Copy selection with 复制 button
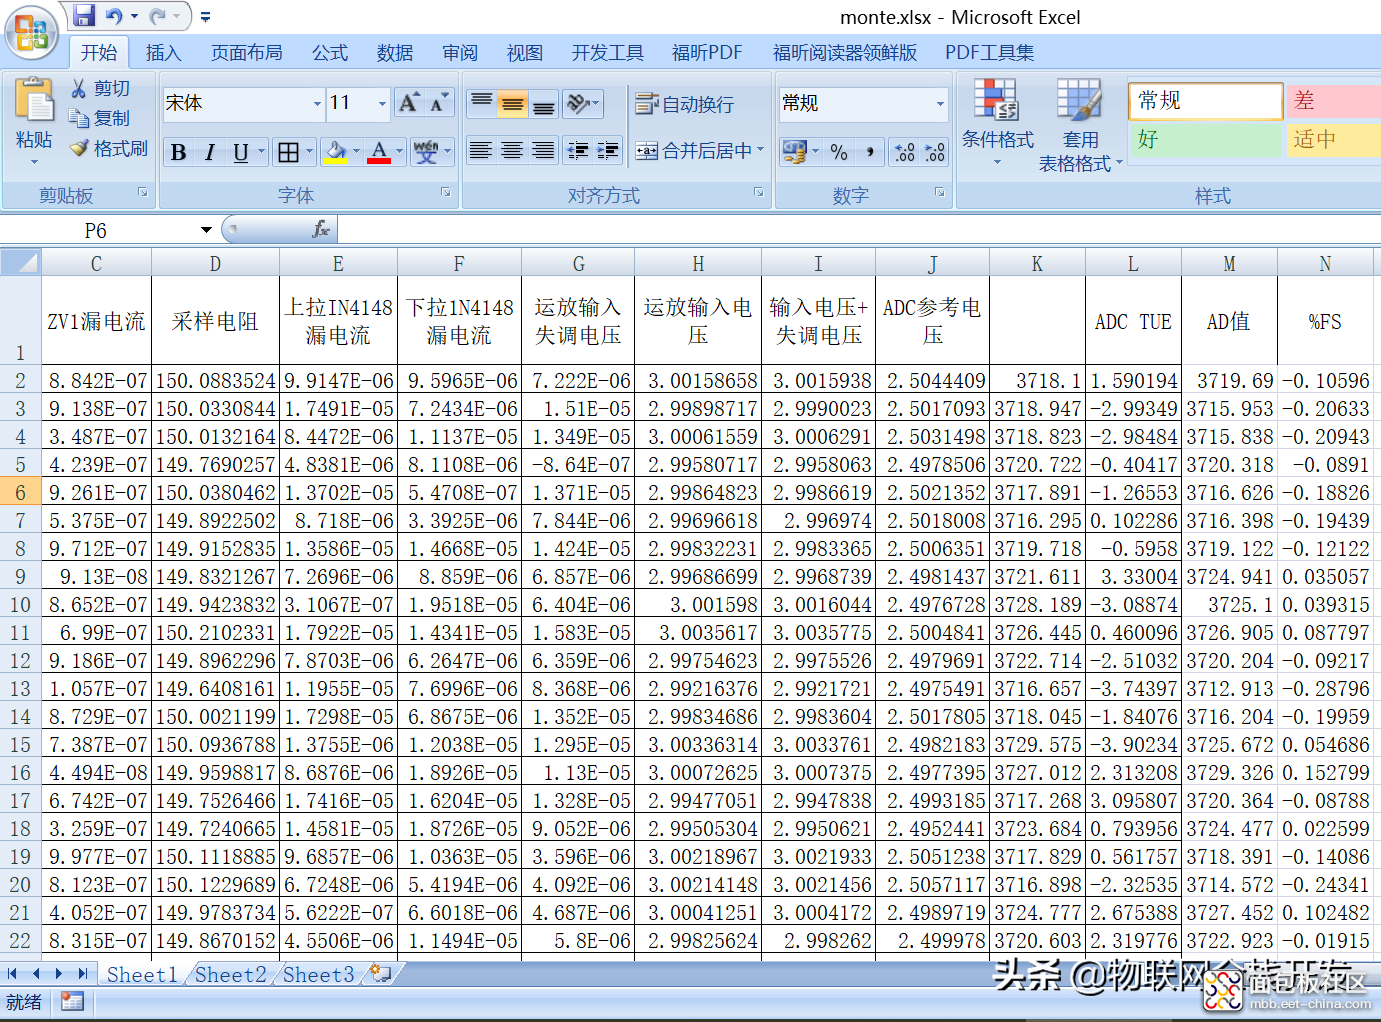 click(x=100, y=118)
